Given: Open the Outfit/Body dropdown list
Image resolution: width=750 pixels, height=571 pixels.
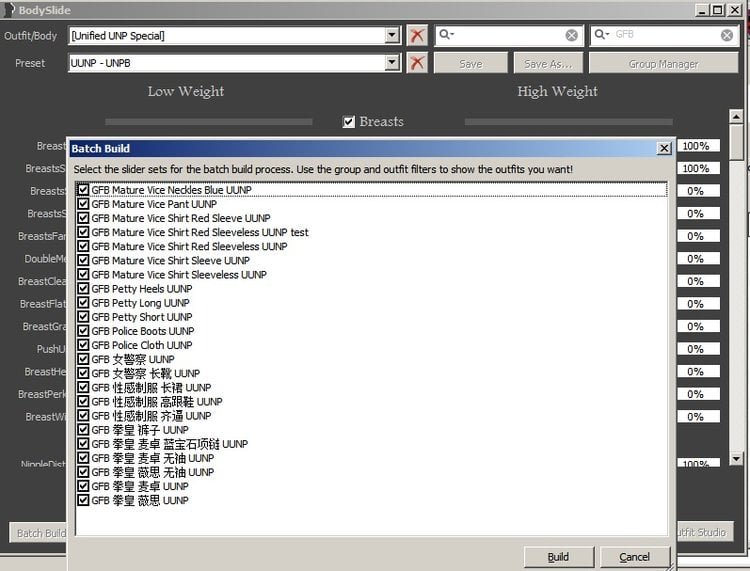Looking at the screenshot, I should 392,35.
